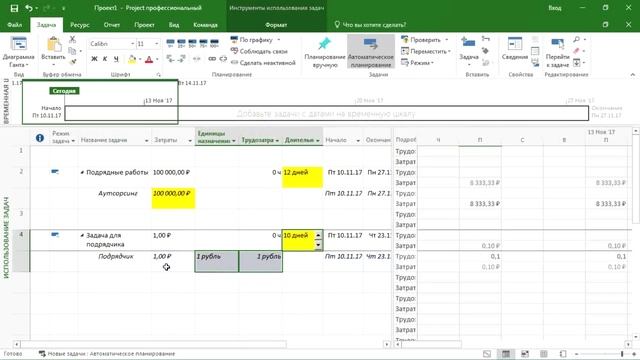The width and height of the screenshot is (640, 360).
Task: Apply the red font color
Action: click(x=149, y=59)
